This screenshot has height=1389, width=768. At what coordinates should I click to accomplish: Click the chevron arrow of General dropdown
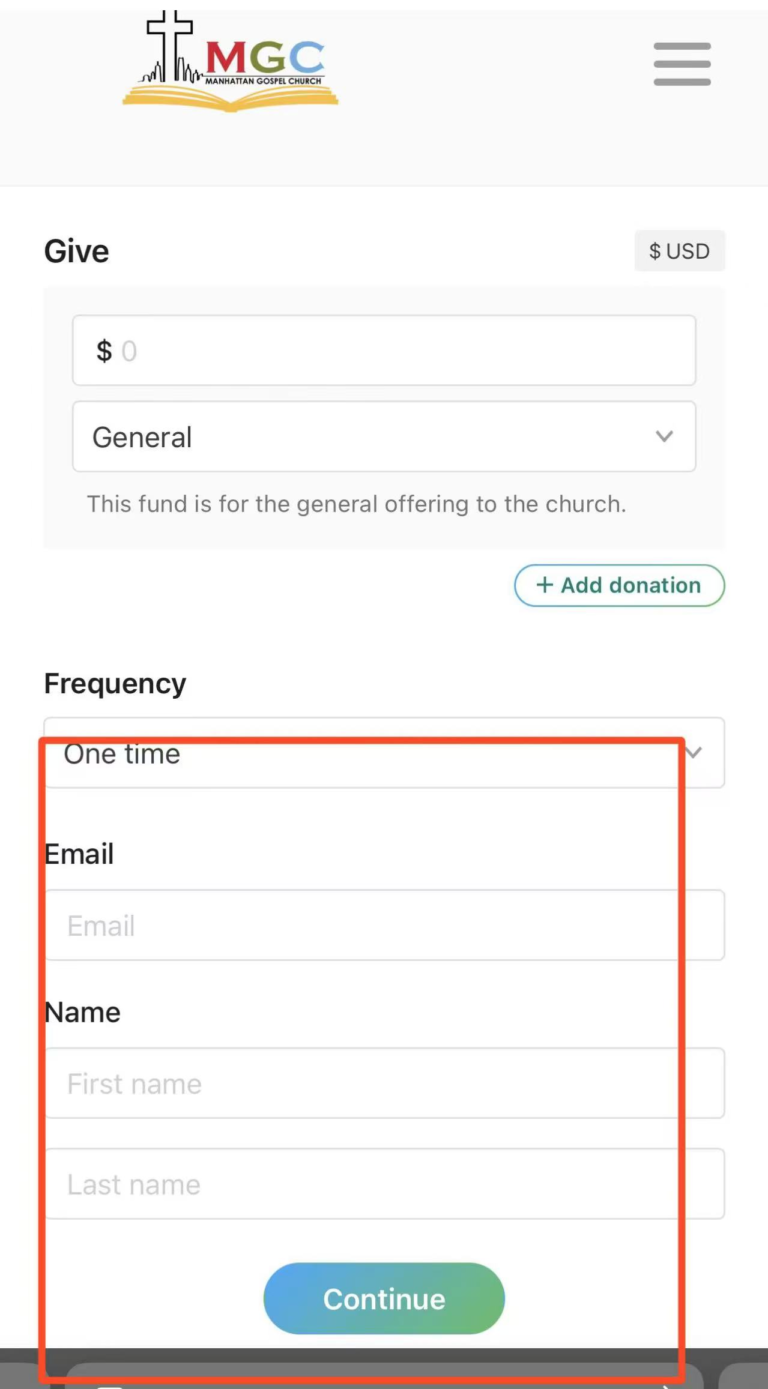tap(664, 437)
